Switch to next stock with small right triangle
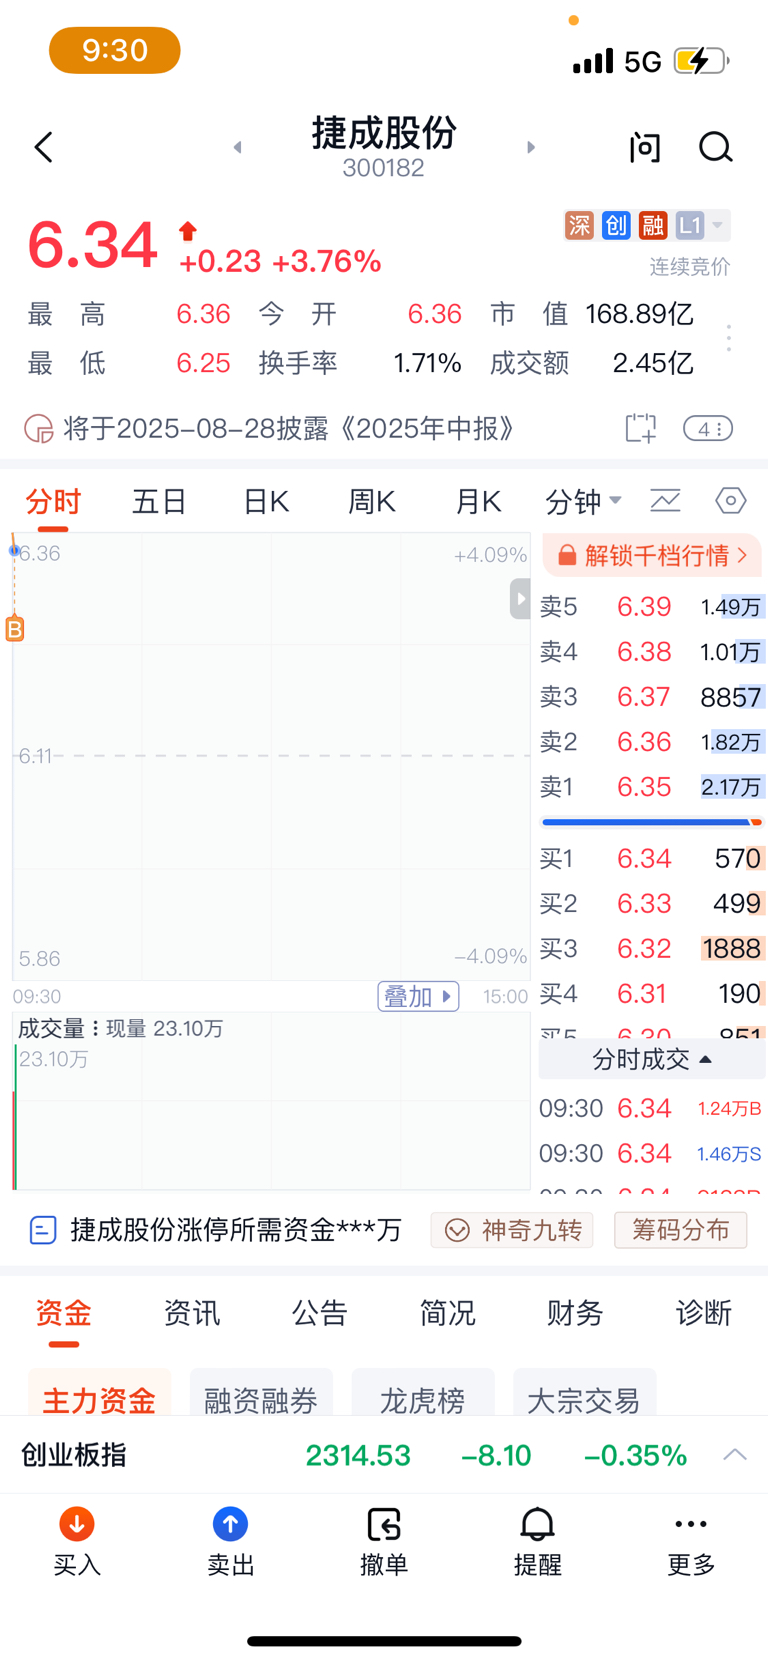Viewport: 768px width, 1663px height. 531,147
